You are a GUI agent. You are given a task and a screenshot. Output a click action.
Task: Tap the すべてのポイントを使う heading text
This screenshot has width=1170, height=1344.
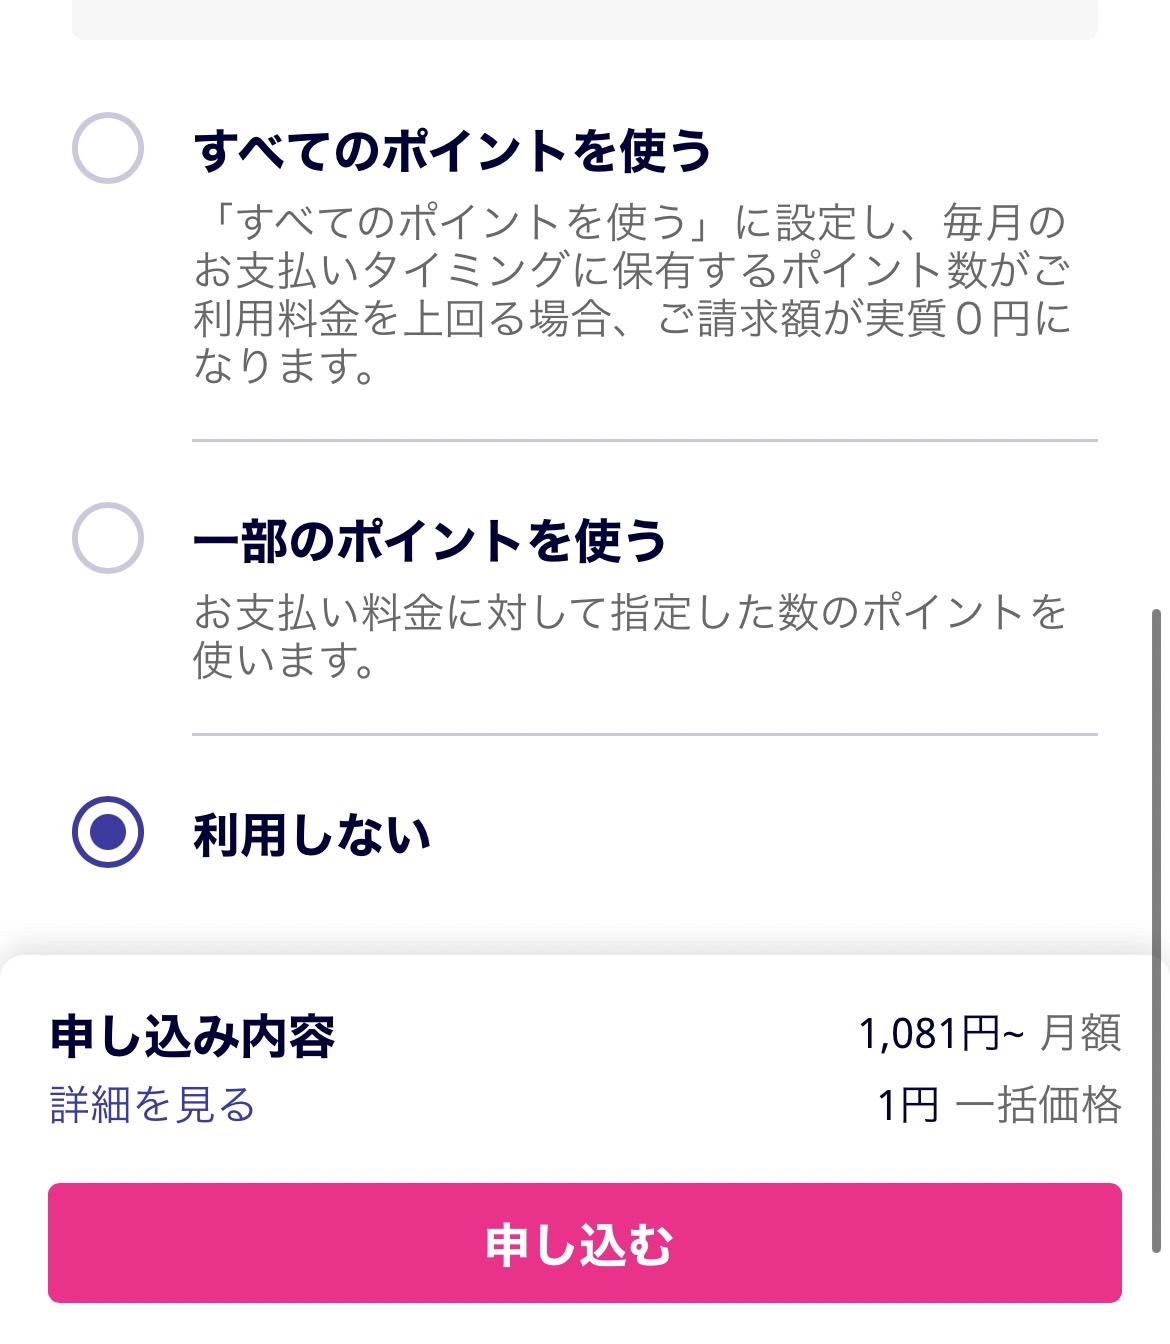452,151
